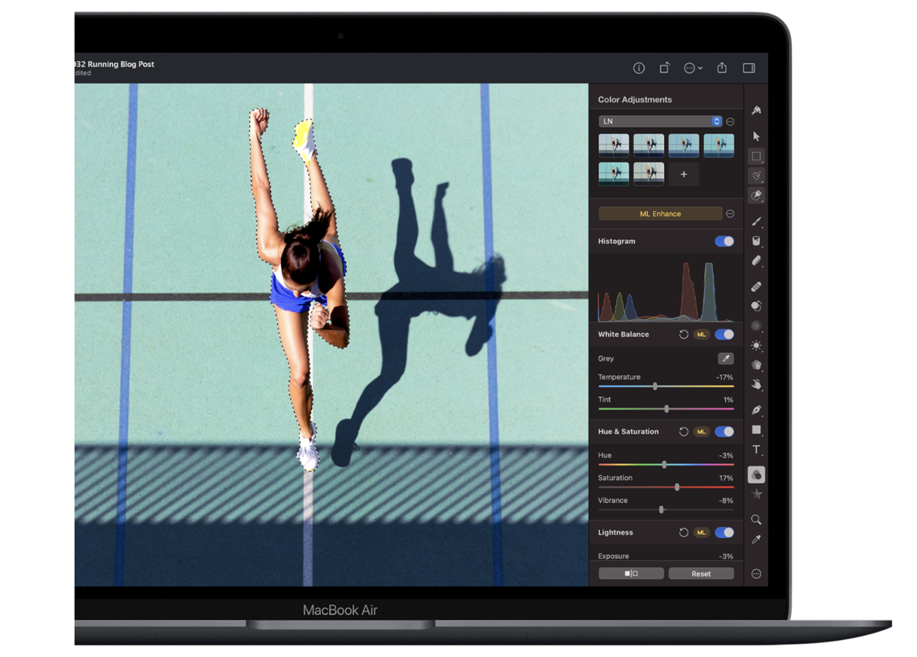Open the options menu beside ML Enhance
Screen dimensions: 917x657
pos(730,214)
